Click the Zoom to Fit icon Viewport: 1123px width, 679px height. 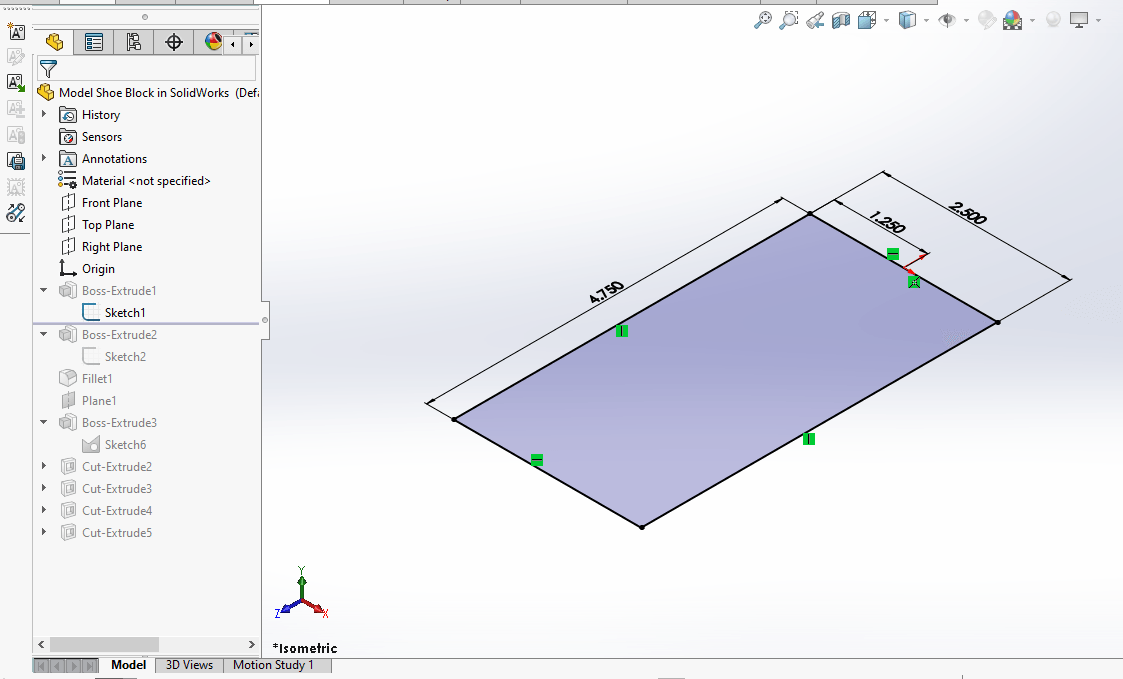coord(763,20)
